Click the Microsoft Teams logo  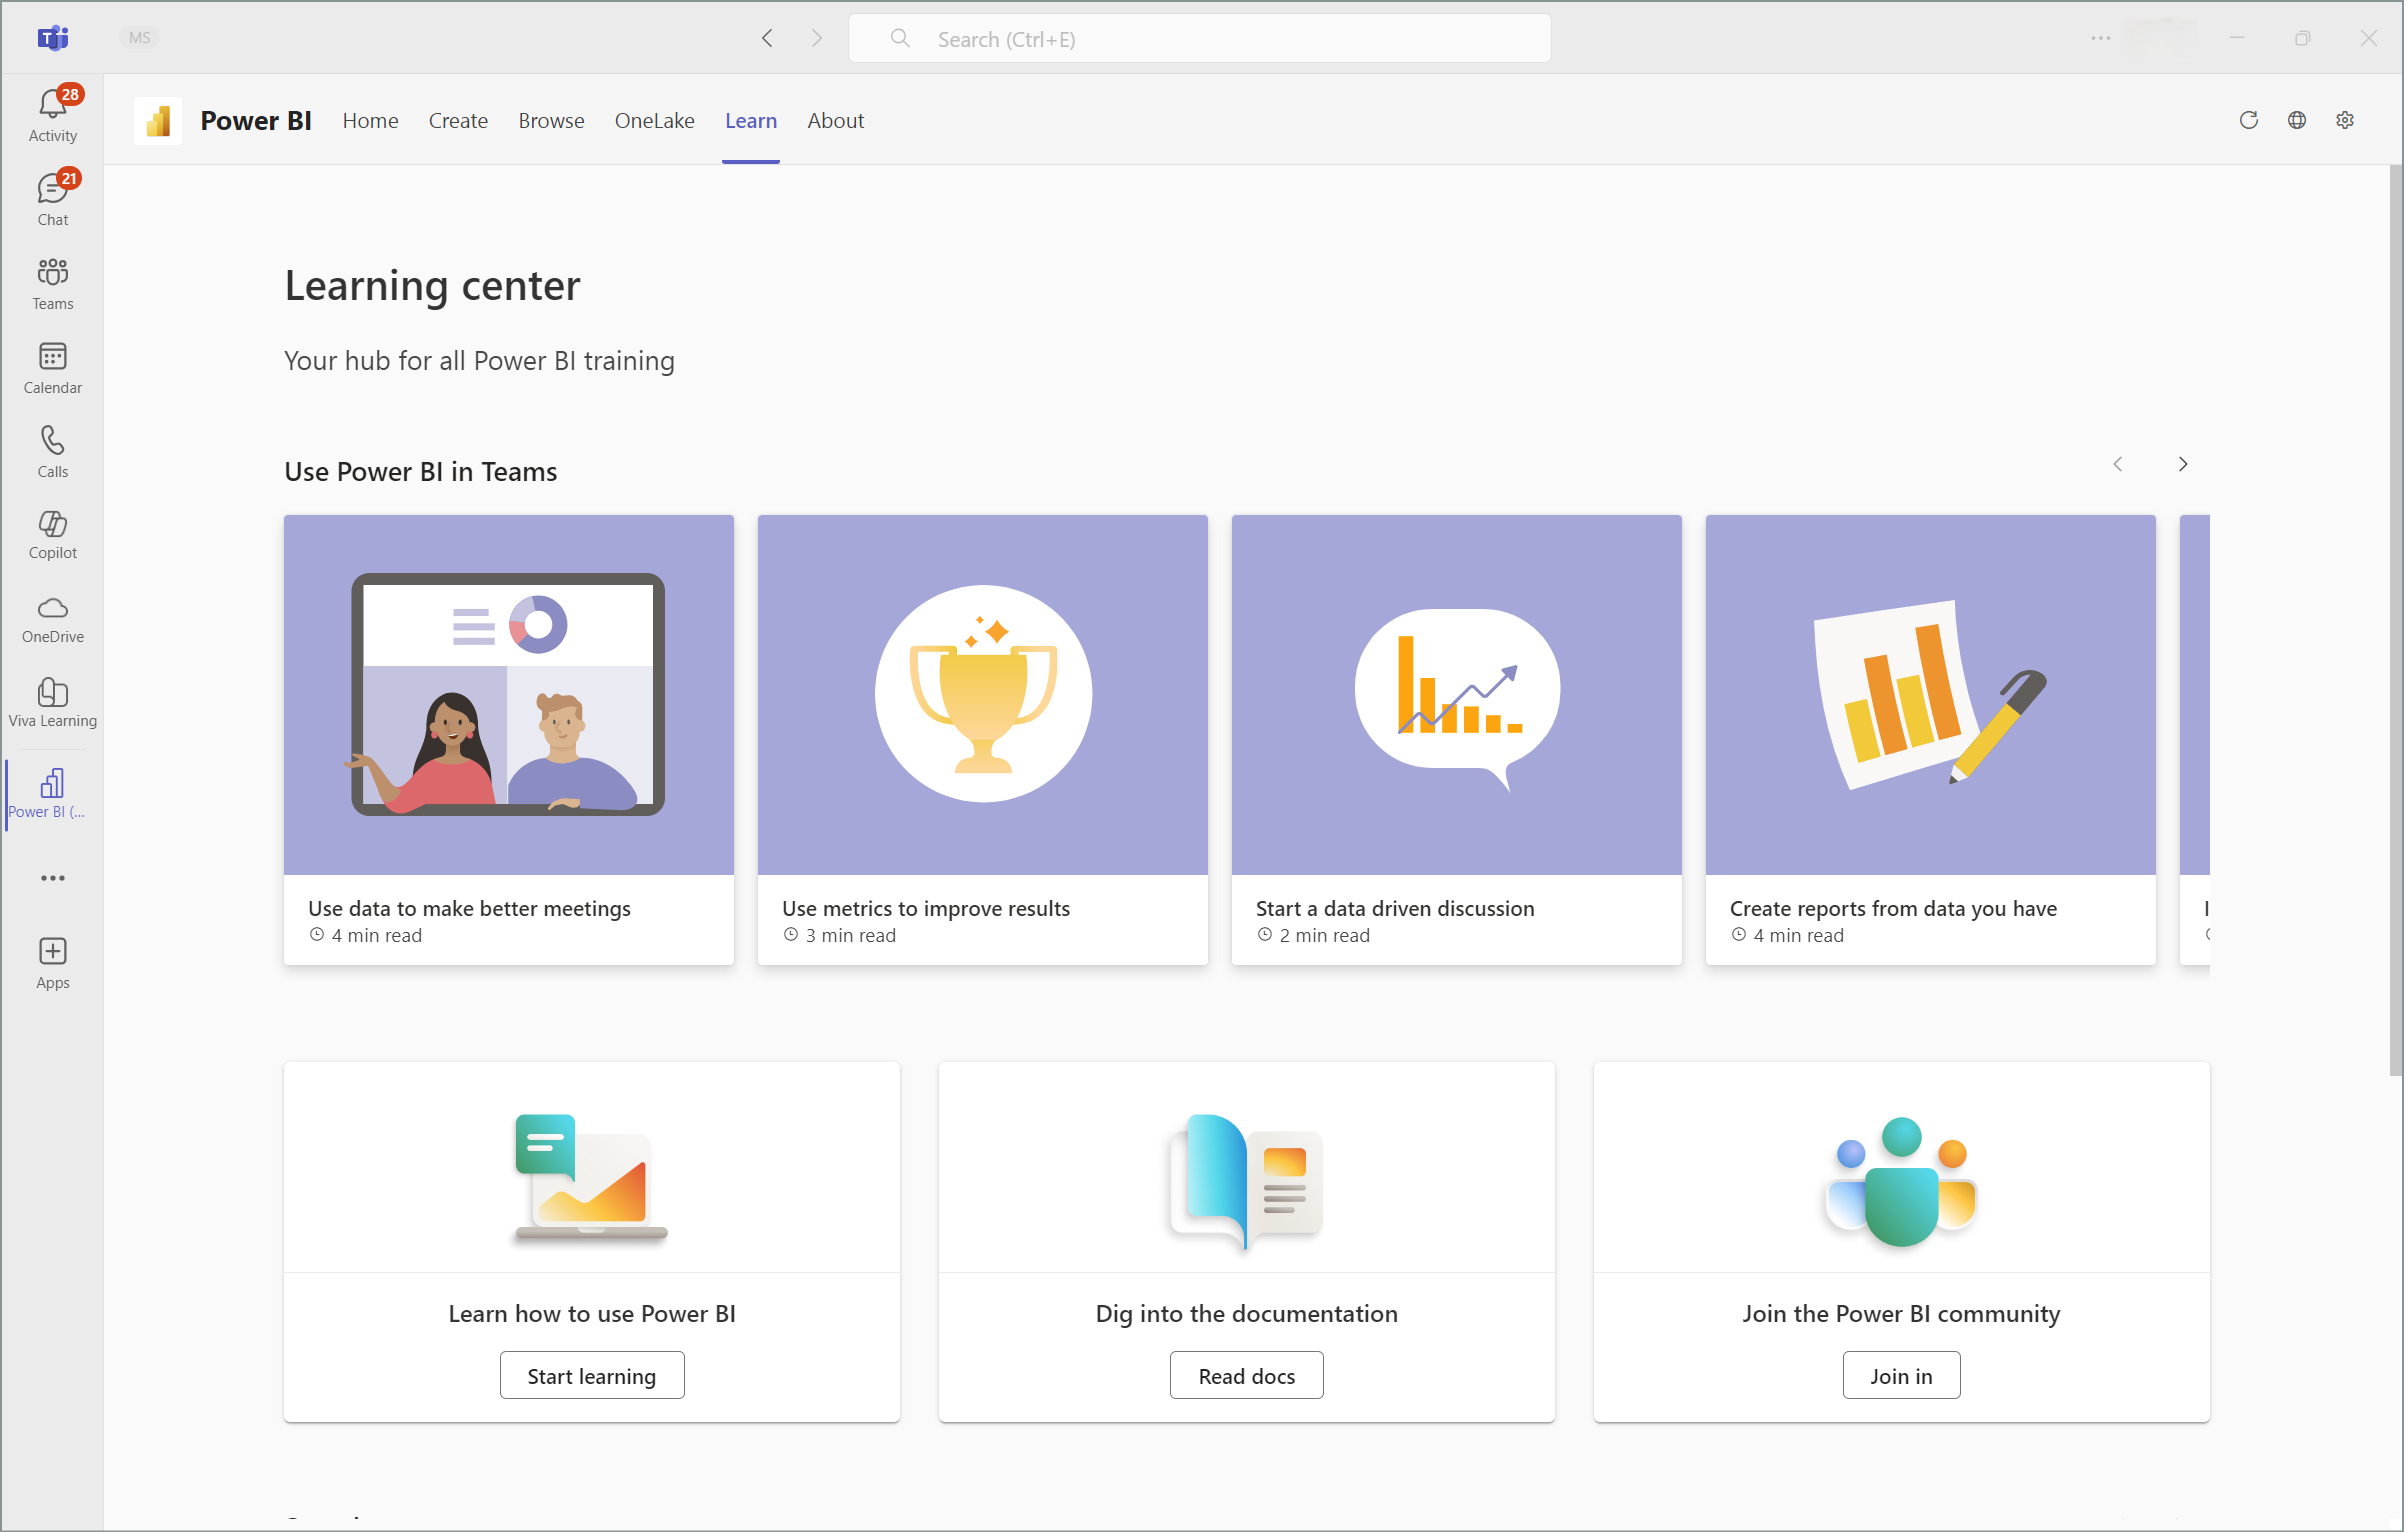click(52, 38)
